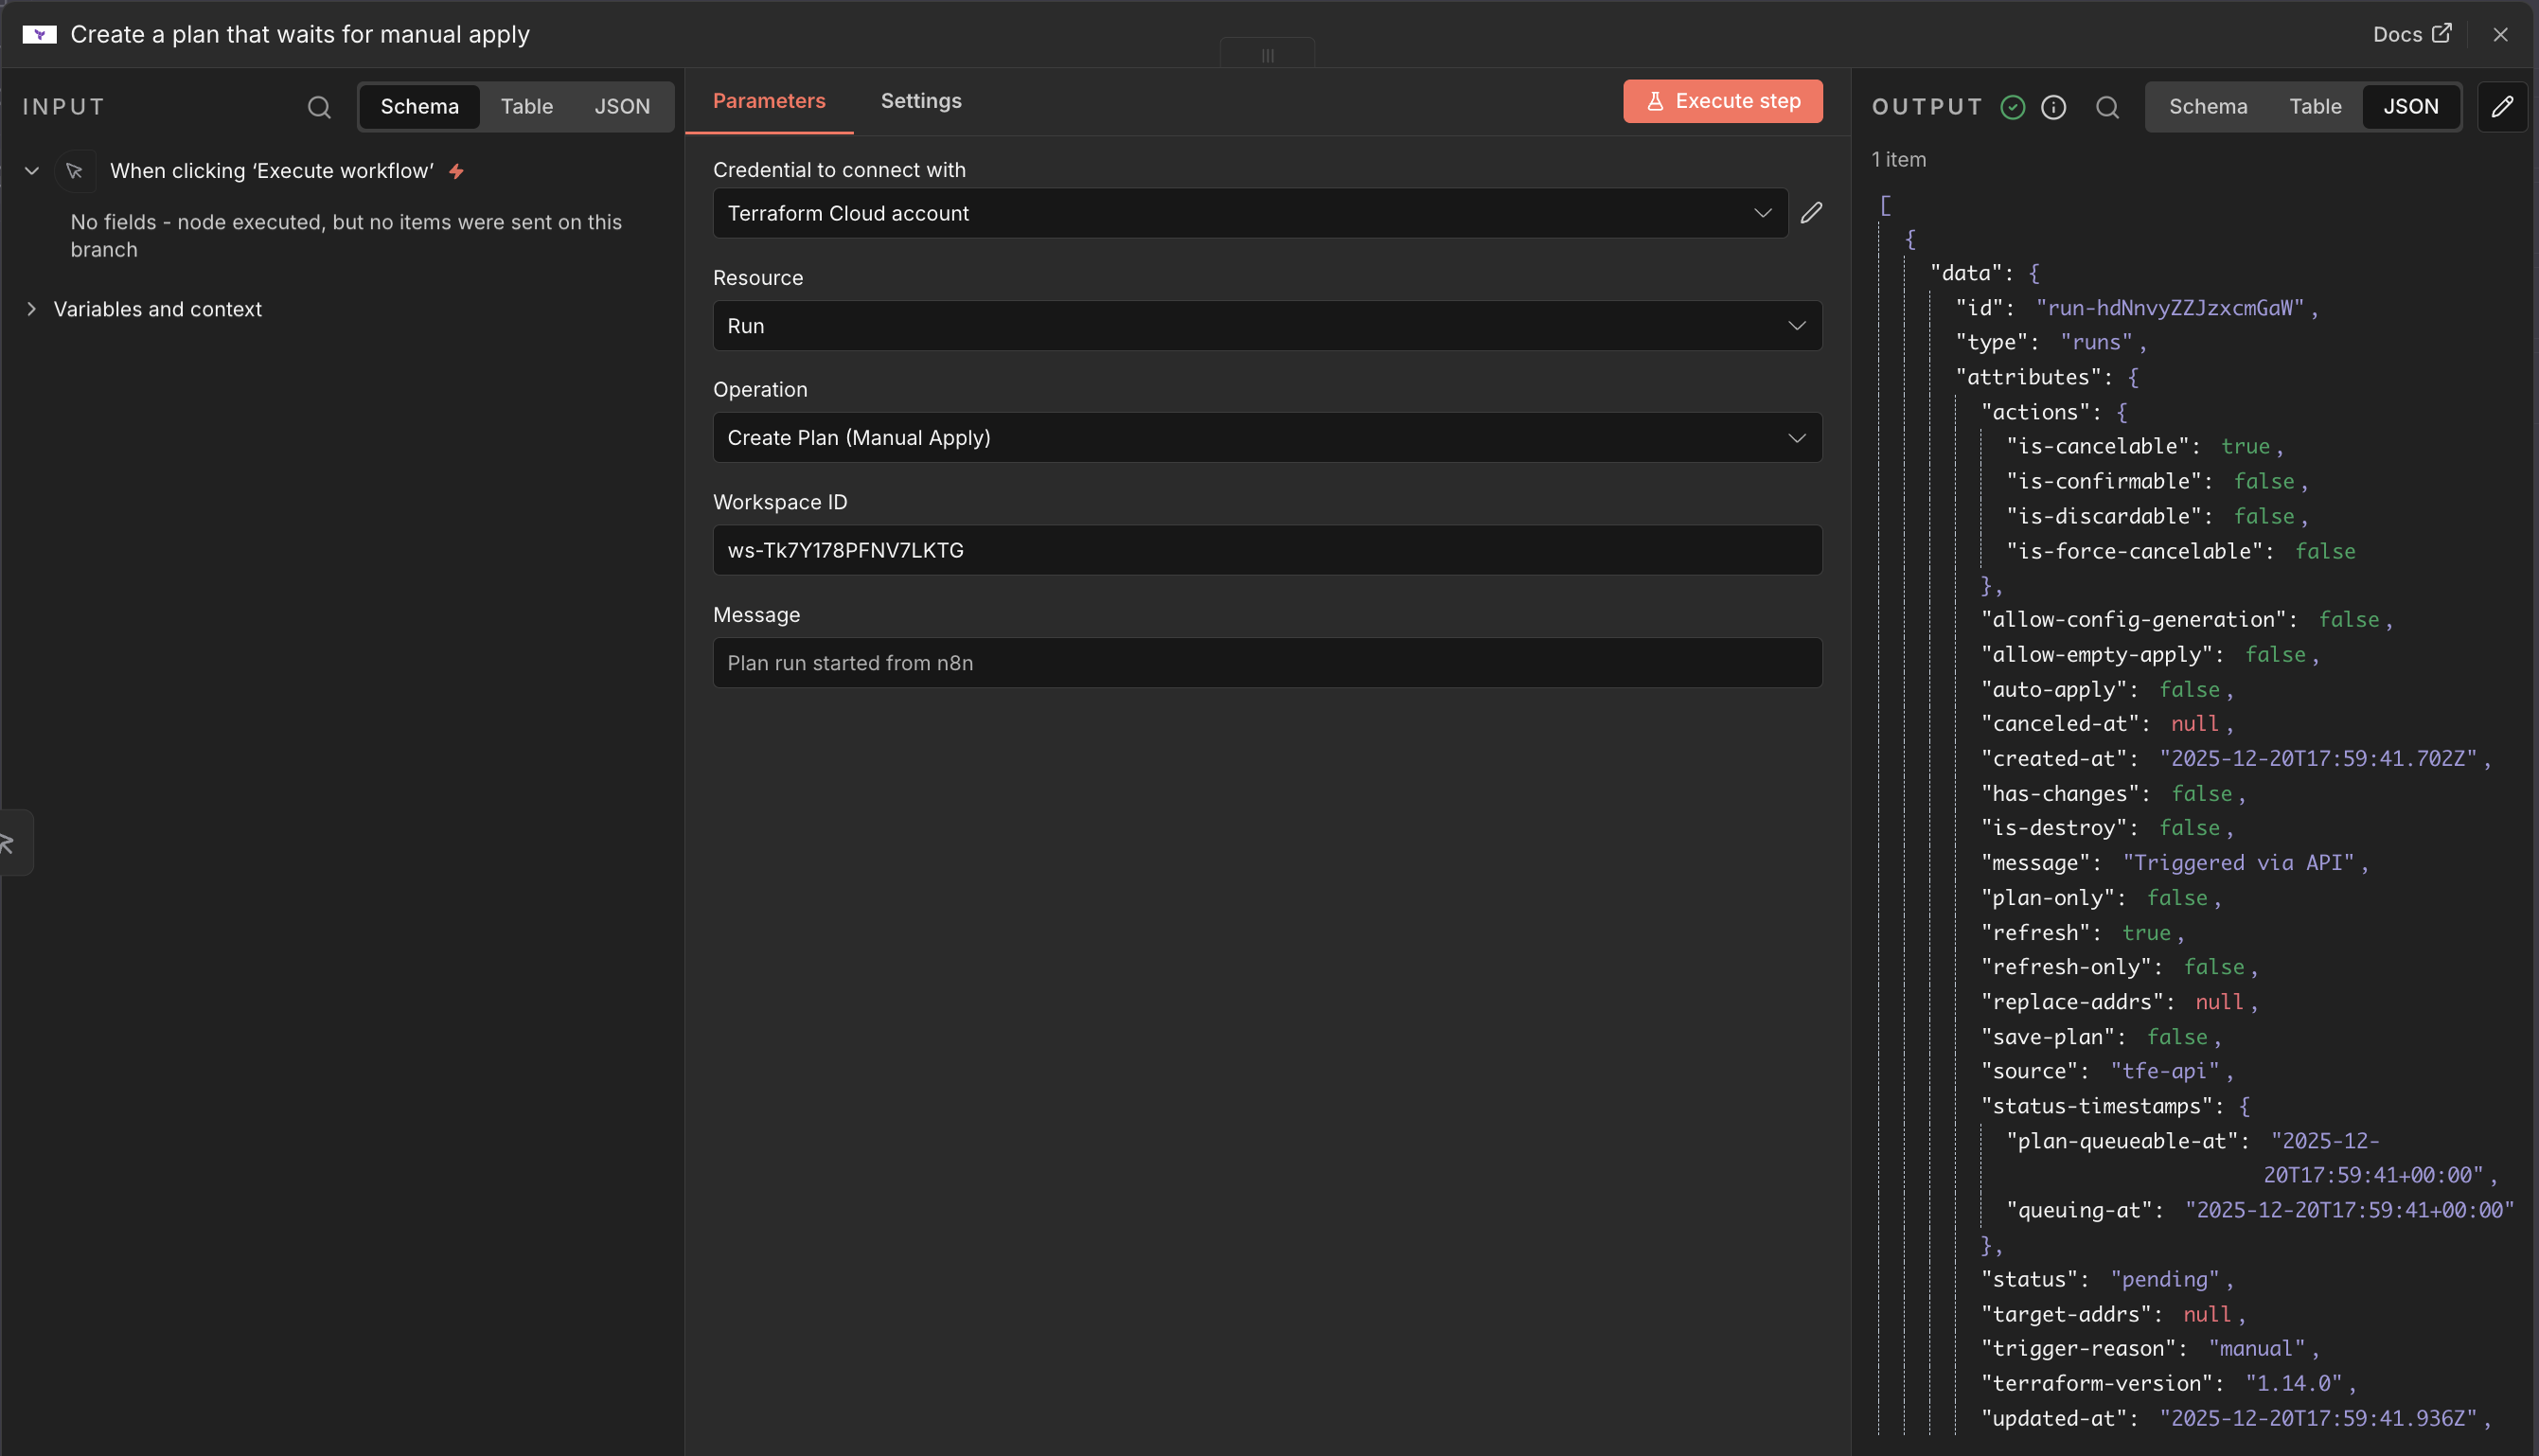This screenshot has width=2539, height=1456.
Task: Click the "message" value "Triggered via API"
Action: tap(2238, 863)
